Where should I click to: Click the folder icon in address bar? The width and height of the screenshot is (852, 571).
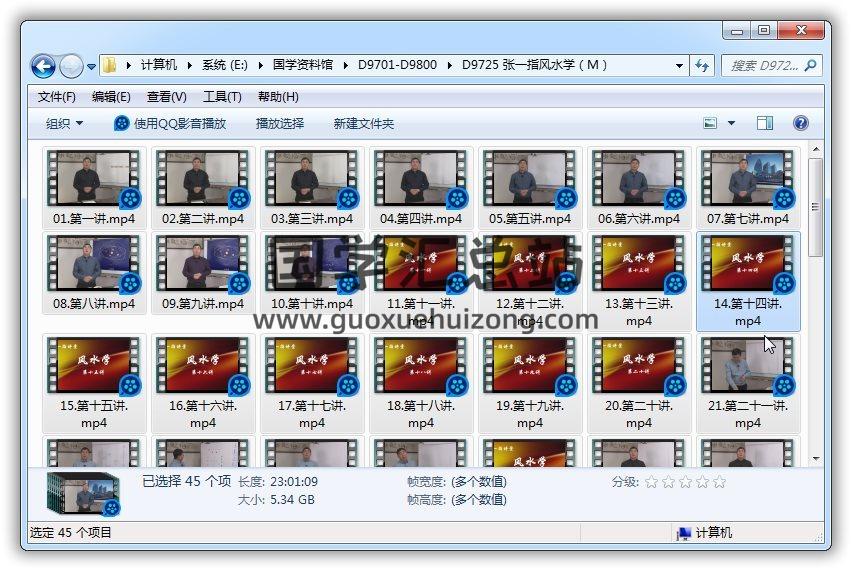(x=109, y=65)
